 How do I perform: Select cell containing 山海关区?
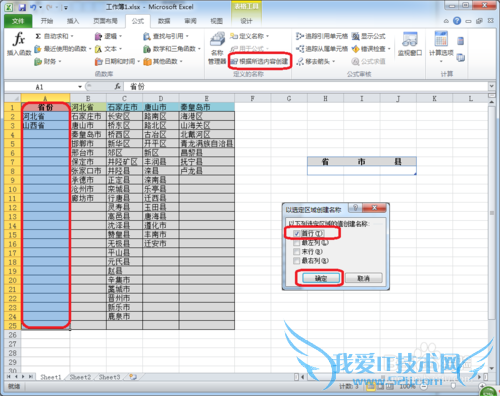tap(207, 126)
